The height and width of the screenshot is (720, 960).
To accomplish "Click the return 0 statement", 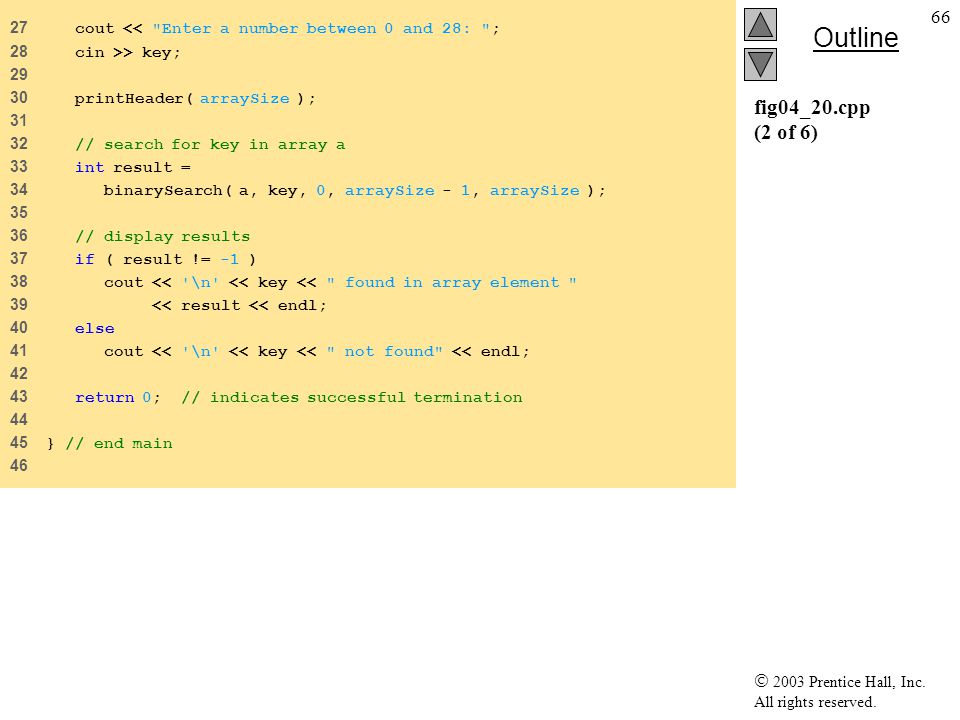I will [x=118, y=397].
